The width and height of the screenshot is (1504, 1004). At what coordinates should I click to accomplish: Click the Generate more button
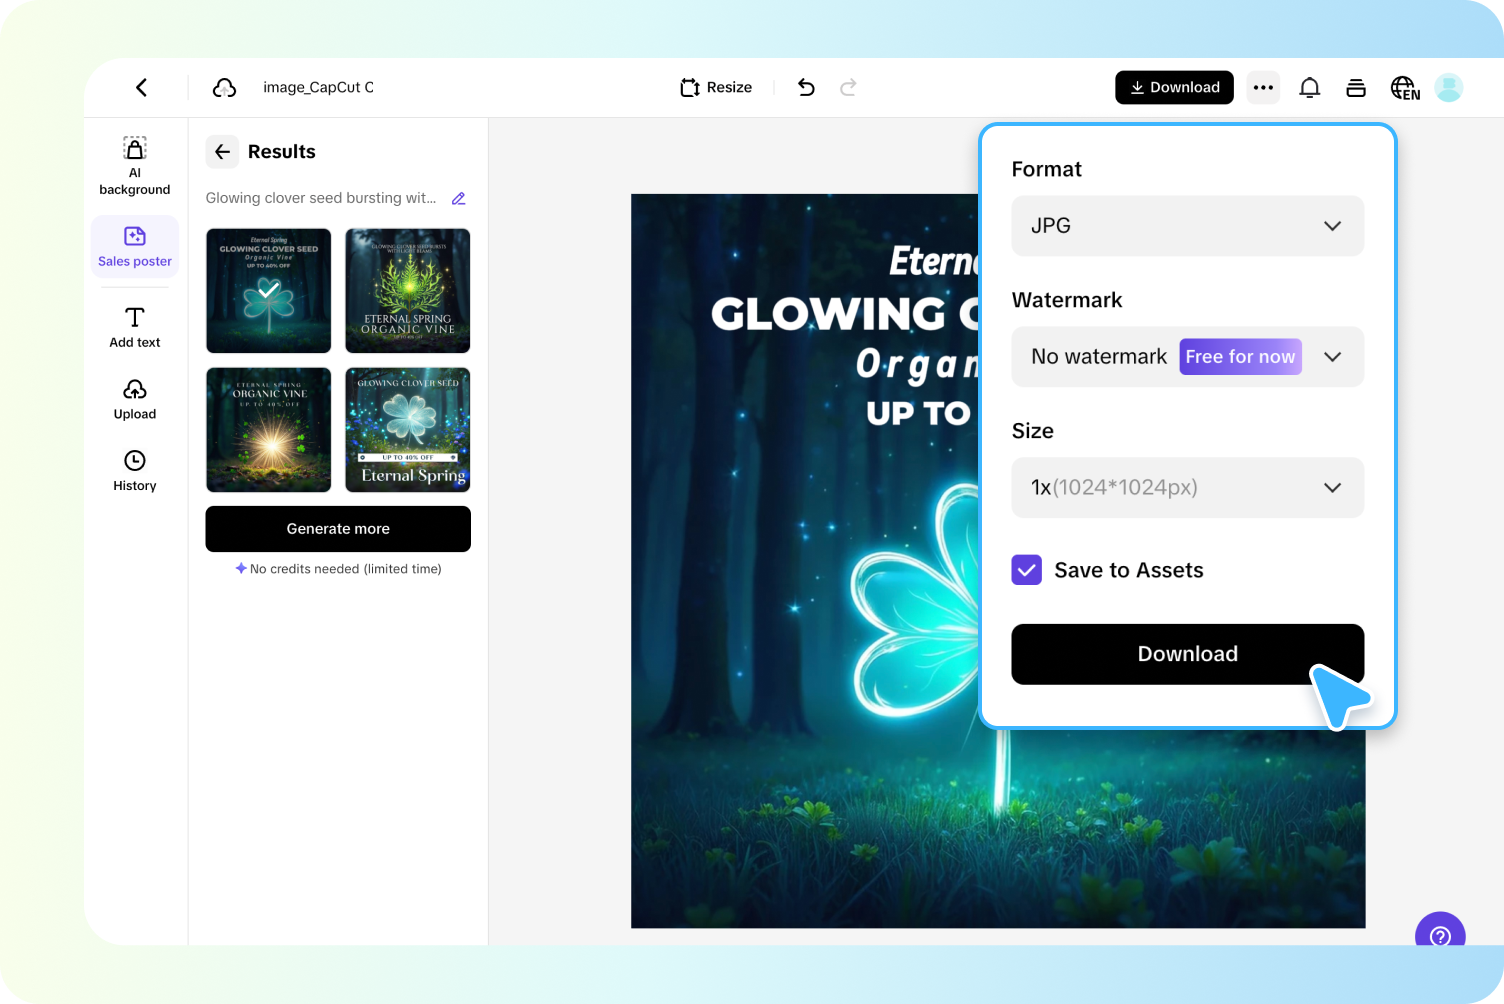337,529
